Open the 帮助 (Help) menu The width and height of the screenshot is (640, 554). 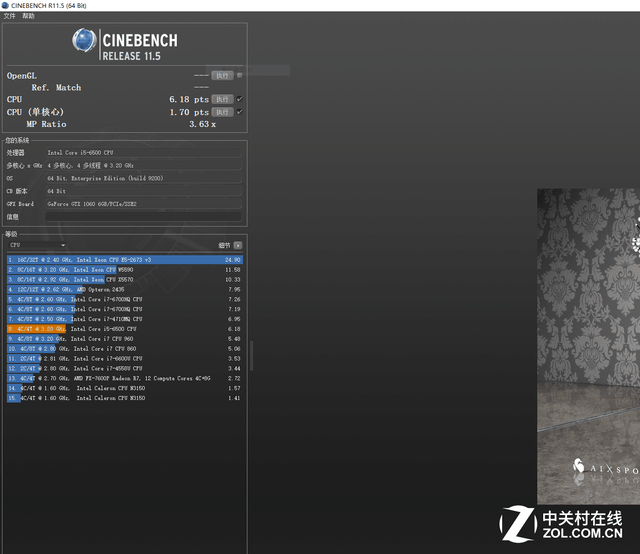pos(28,17)
